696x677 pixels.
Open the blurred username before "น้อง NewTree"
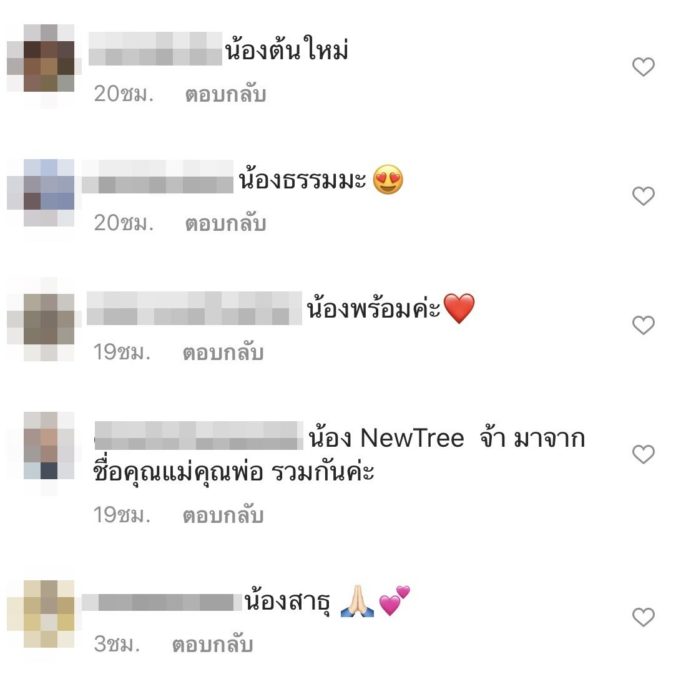click(199, 435)
